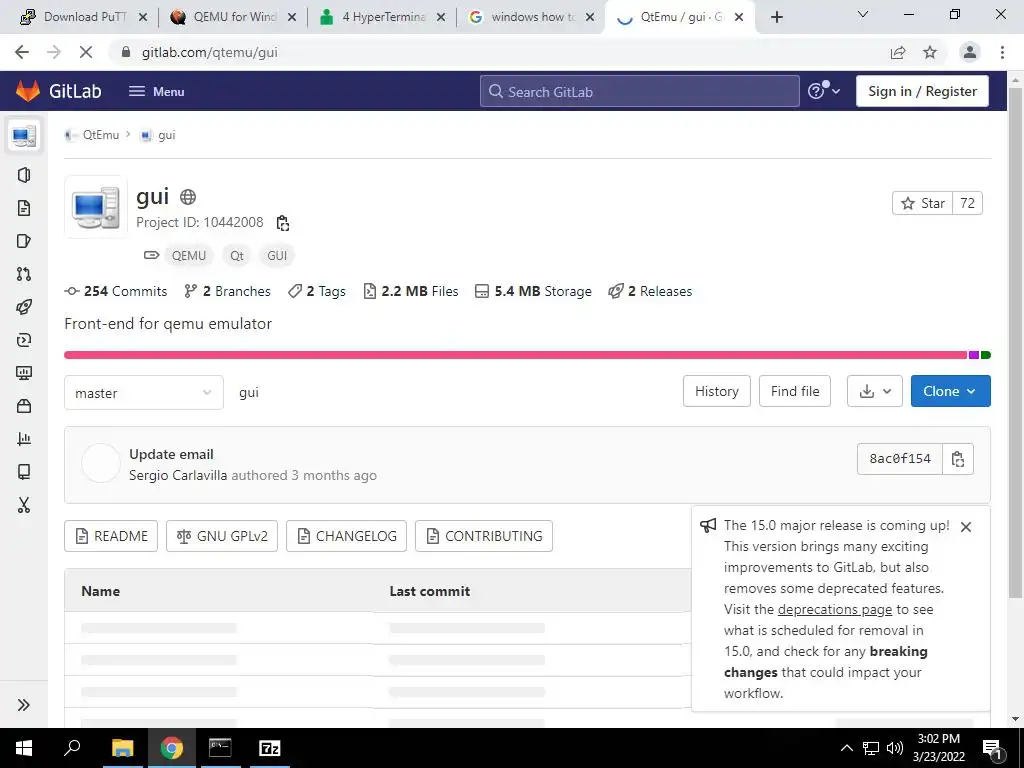The image size is (1024, 768).
Task: Open the download source code dropdown
Action: coord(875,391)
